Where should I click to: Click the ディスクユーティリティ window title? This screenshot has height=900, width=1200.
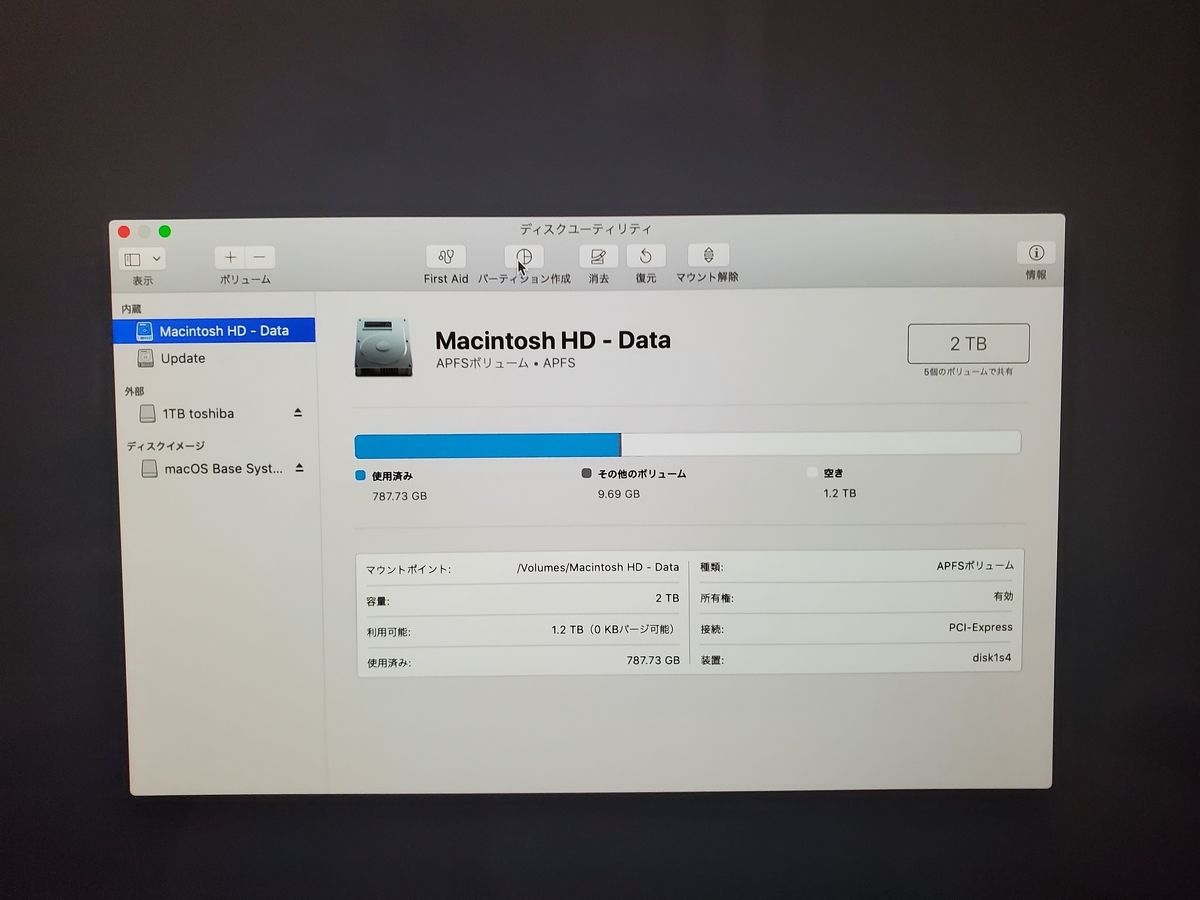click(x=586, y=229)
